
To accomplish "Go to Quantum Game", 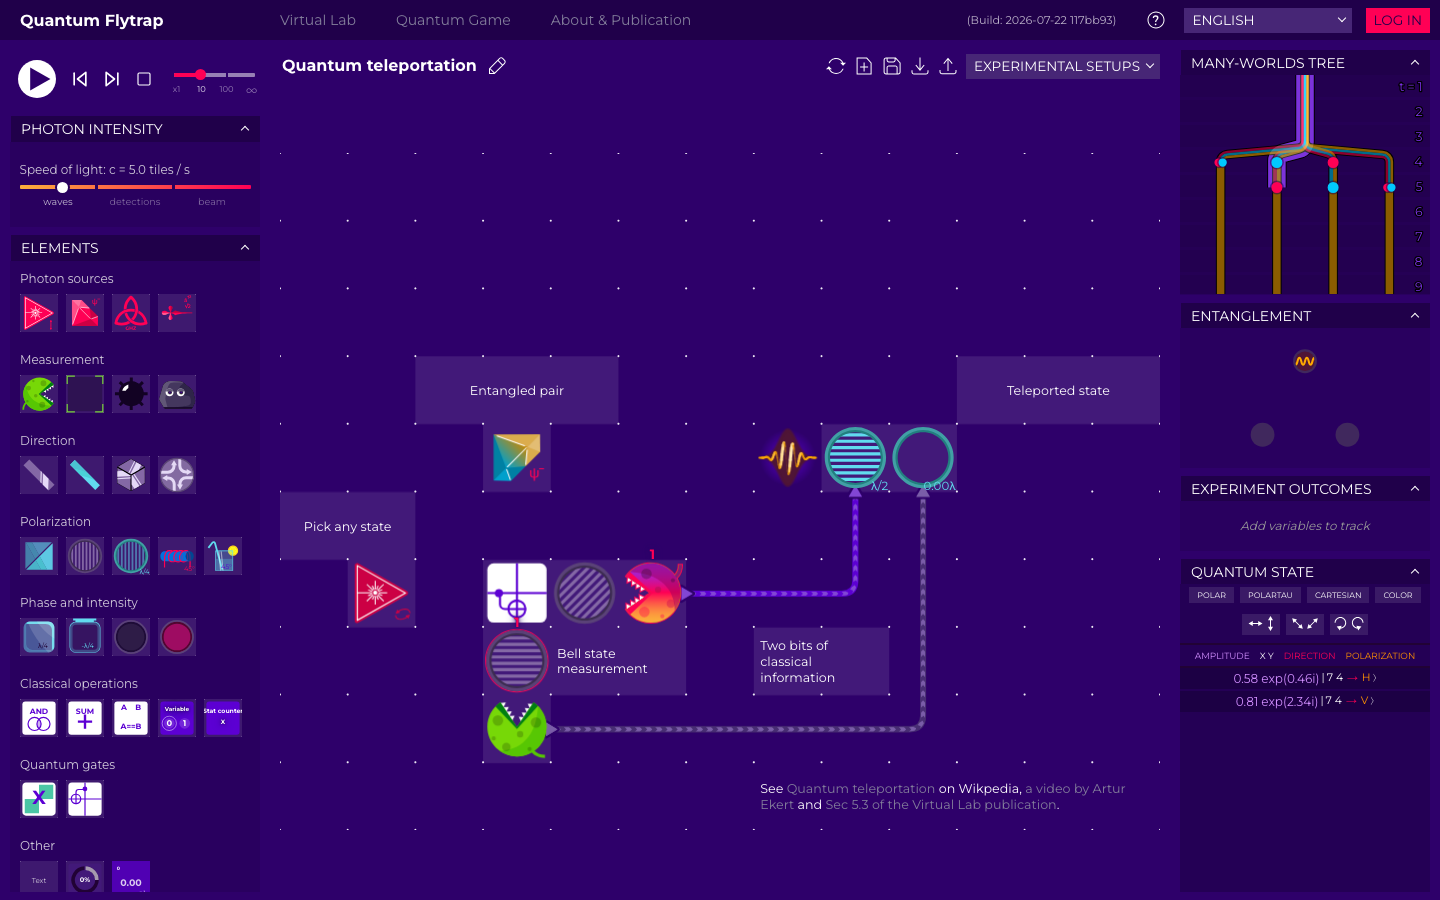I will click(453, 20).
